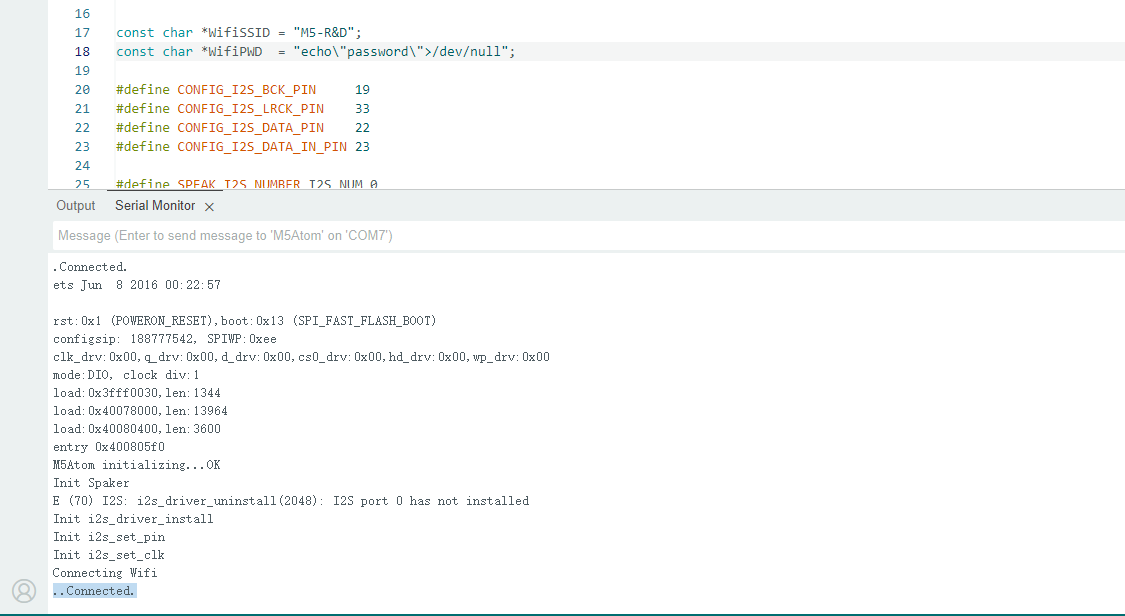This screenshot has height=616, width=1125.
Task: Select the Serial Monitor tab
Action: coord(155,206)
